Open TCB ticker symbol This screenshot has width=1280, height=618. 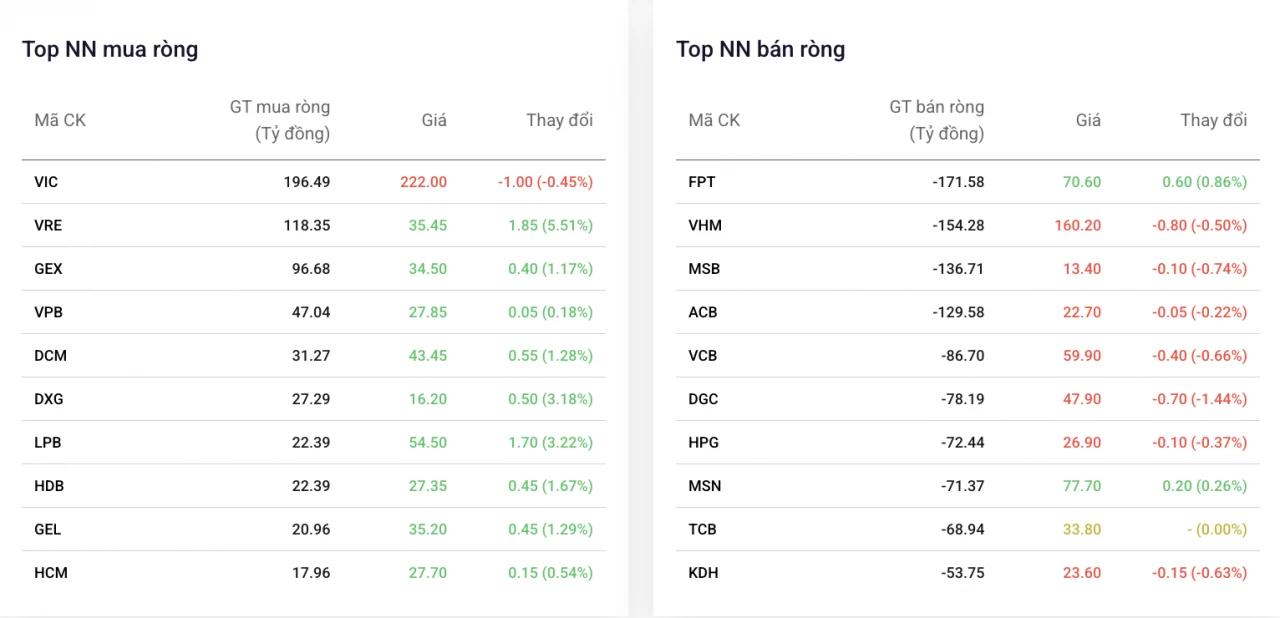(702, 529)
